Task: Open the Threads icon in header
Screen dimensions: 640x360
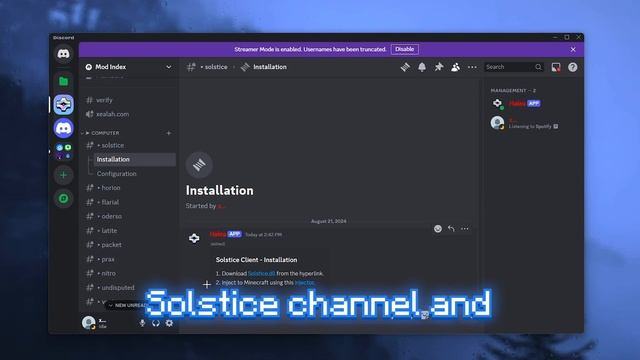Action: (x=405, y=67)
